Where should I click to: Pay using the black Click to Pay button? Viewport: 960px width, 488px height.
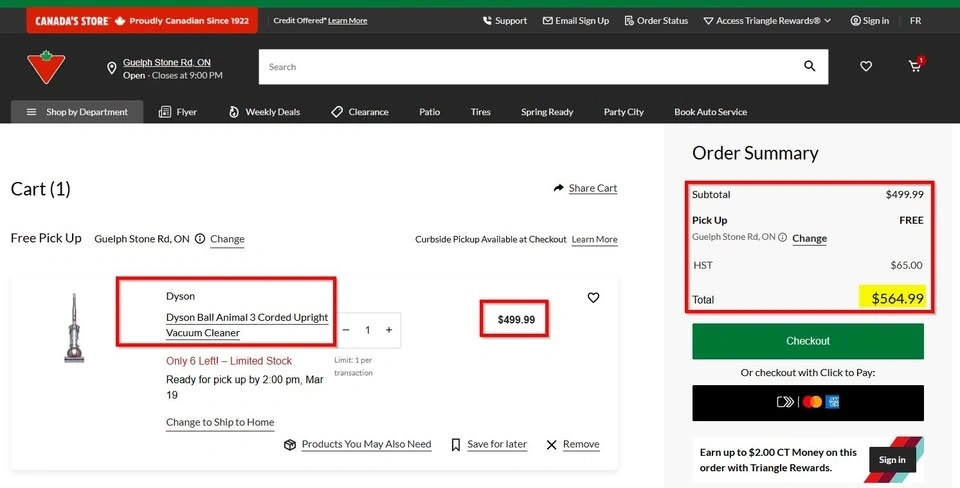807,402
